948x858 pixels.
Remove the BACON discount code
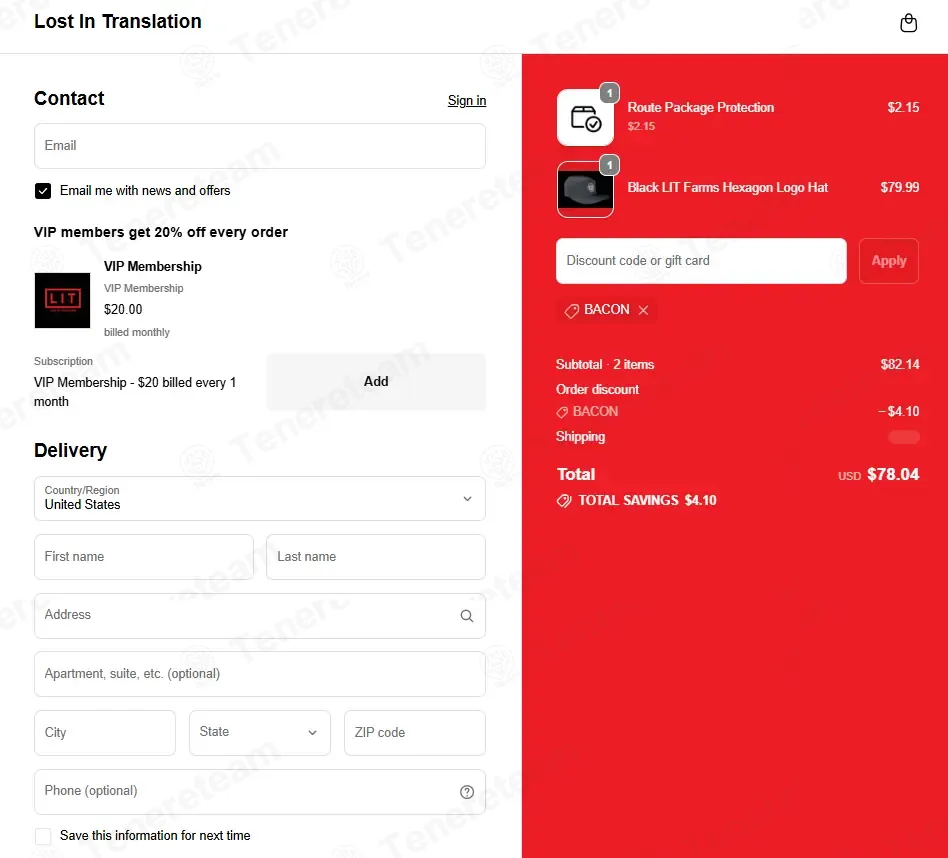click(643, 310)
